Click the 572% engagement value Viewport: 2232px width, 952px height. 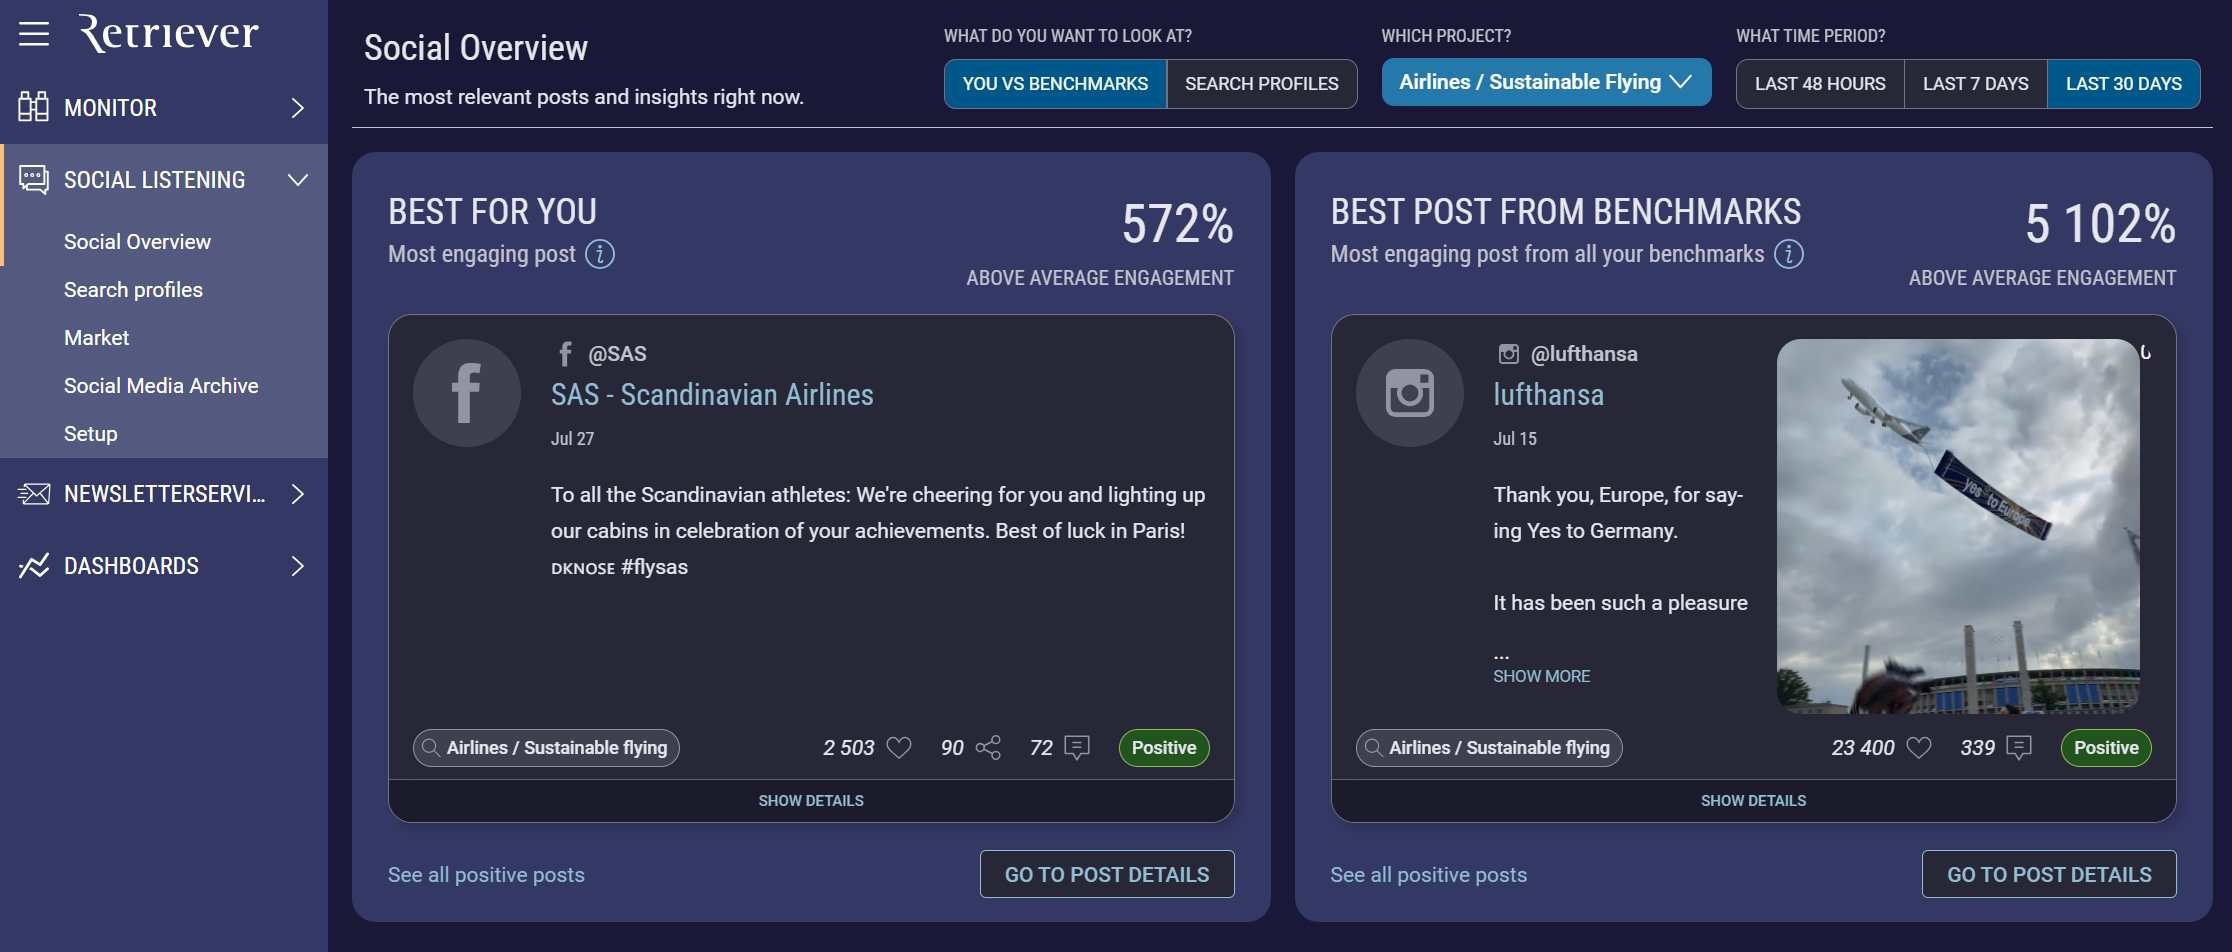point(1177,224)
